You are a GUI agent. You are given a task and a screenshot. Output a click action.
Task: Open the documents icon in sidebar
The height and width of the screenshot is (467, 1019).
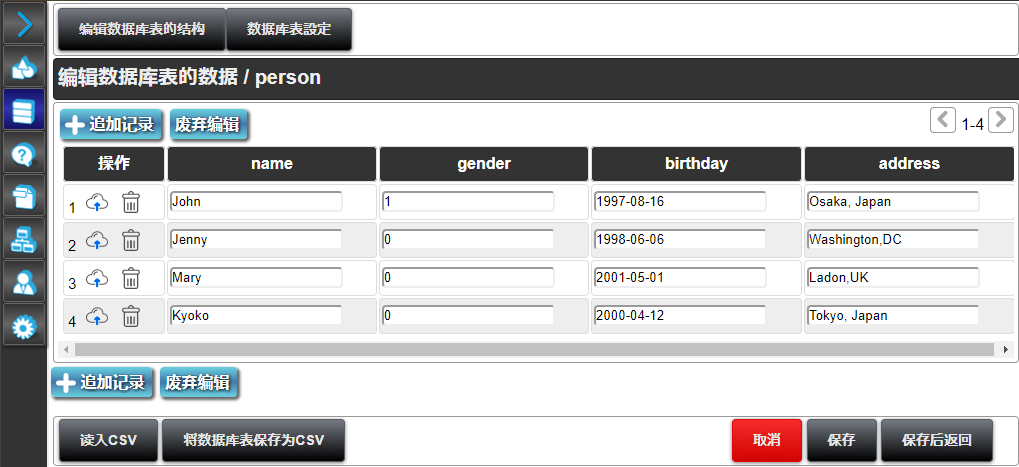pos(24,196)
